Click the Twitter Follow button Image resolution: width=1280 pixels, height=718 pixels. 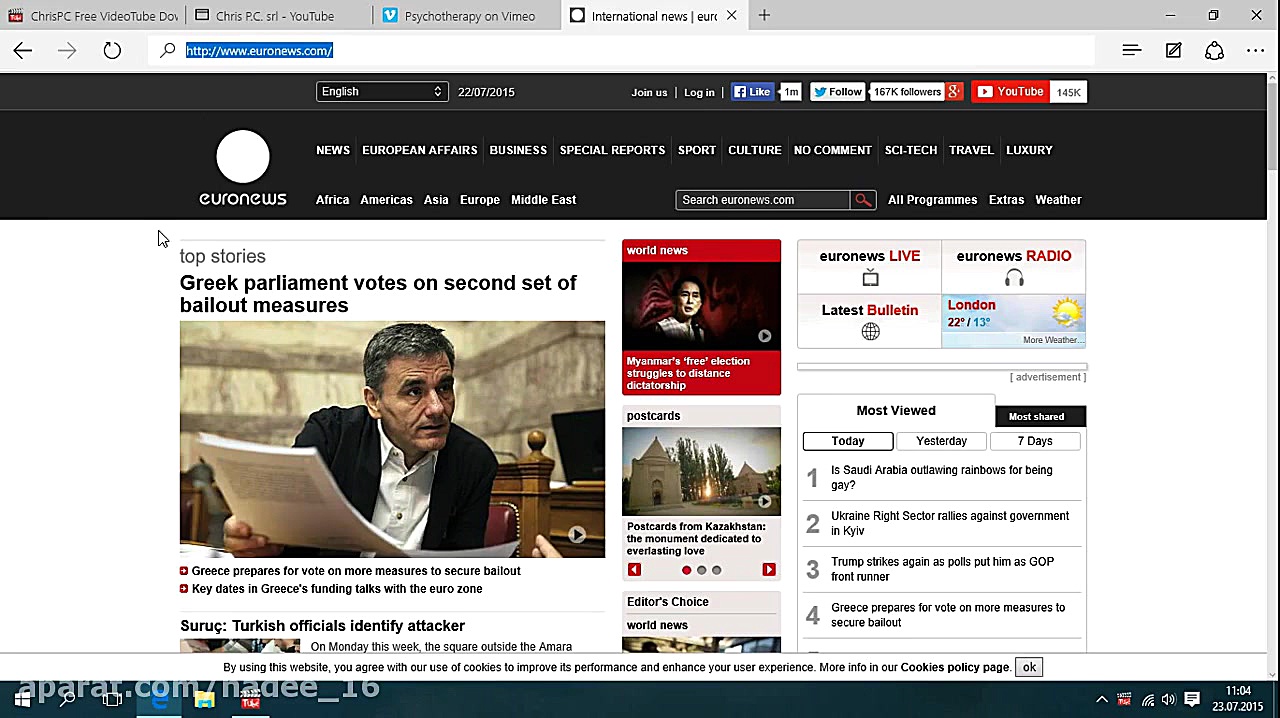[837, 92]
